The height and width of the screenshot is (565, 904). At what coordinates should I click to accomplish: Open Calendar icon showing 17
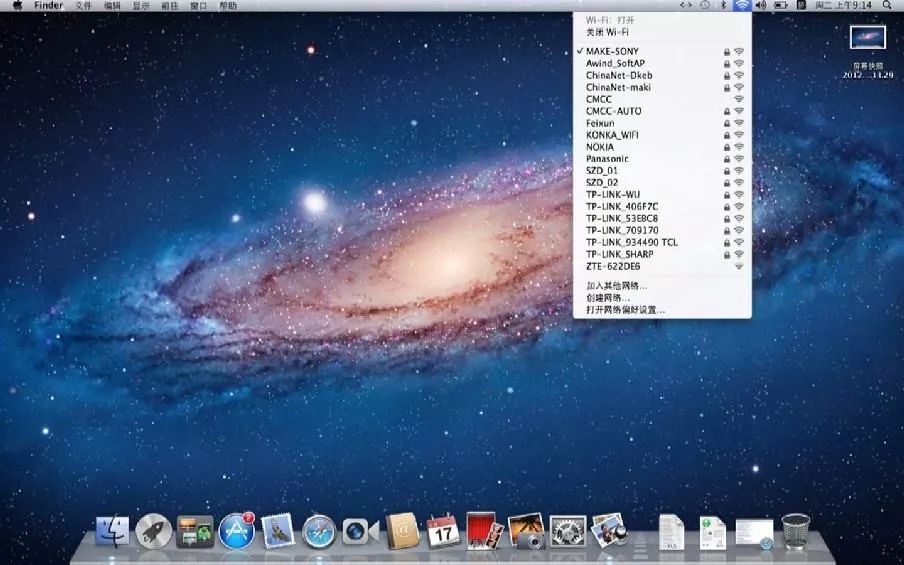[442, 530]
